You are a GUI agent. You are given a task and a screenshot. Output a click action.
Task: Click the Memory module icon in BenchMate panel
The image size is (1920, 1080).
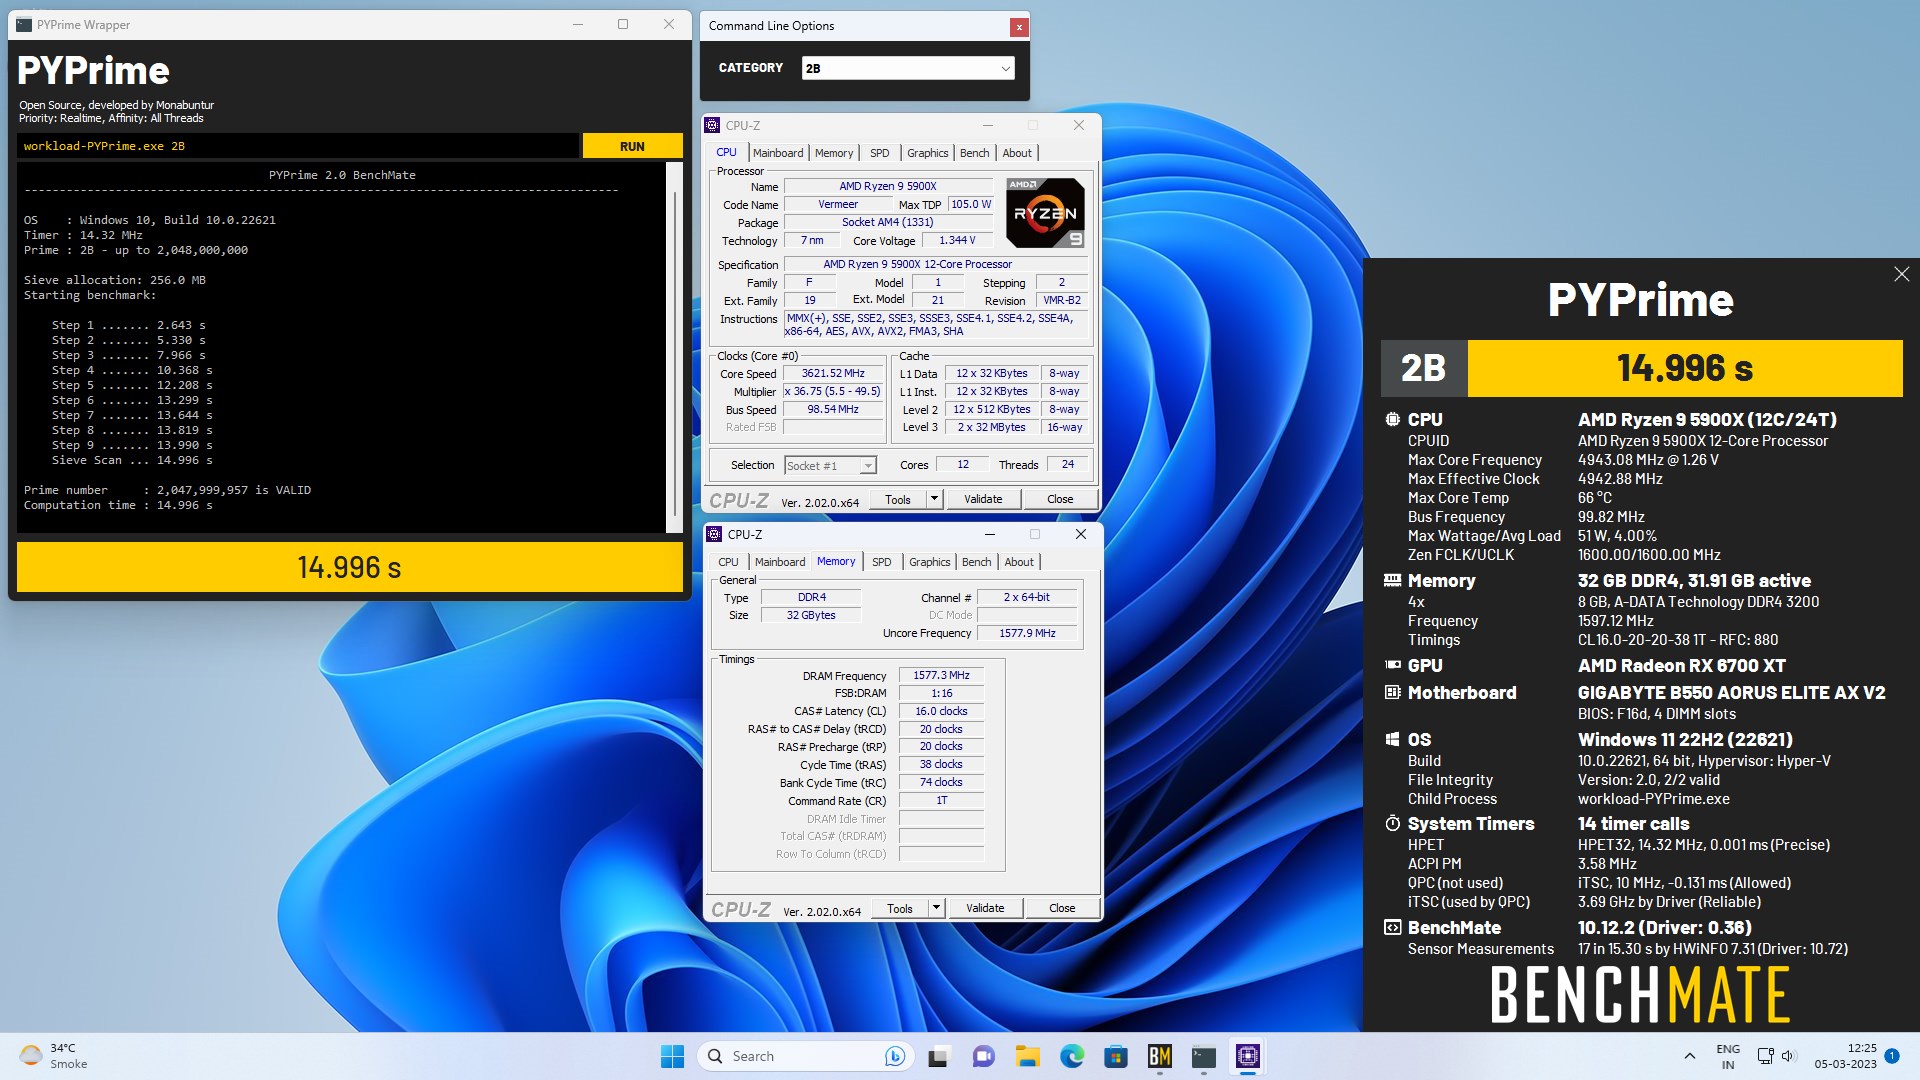[1392, 580]
